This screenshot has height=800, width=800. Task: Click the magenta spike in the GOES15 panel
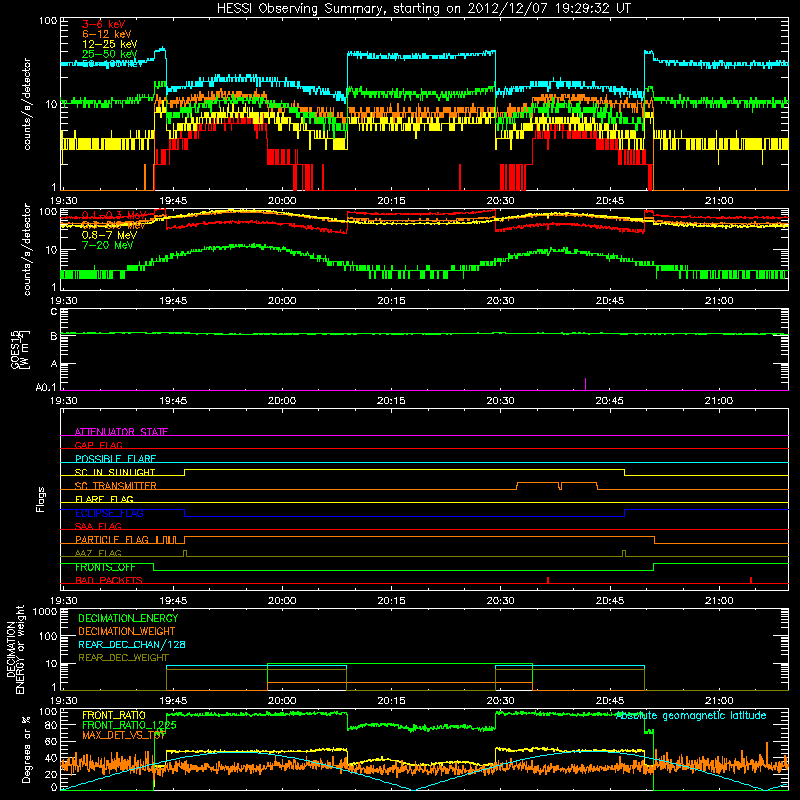[x=585, y=384]
